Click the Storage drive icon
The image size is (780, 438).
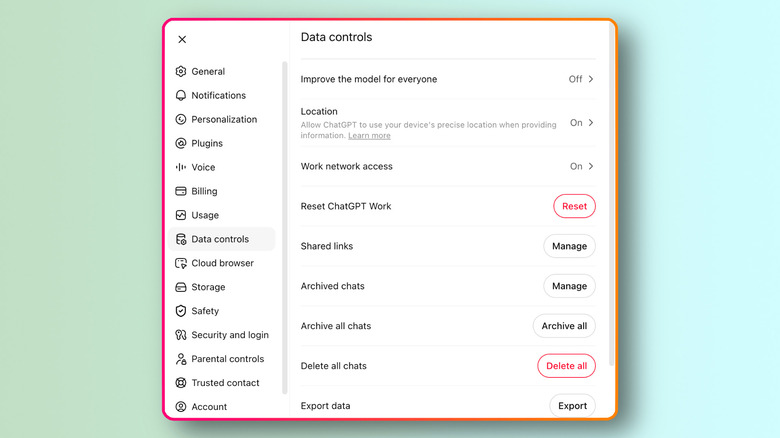tap(181, 287)
